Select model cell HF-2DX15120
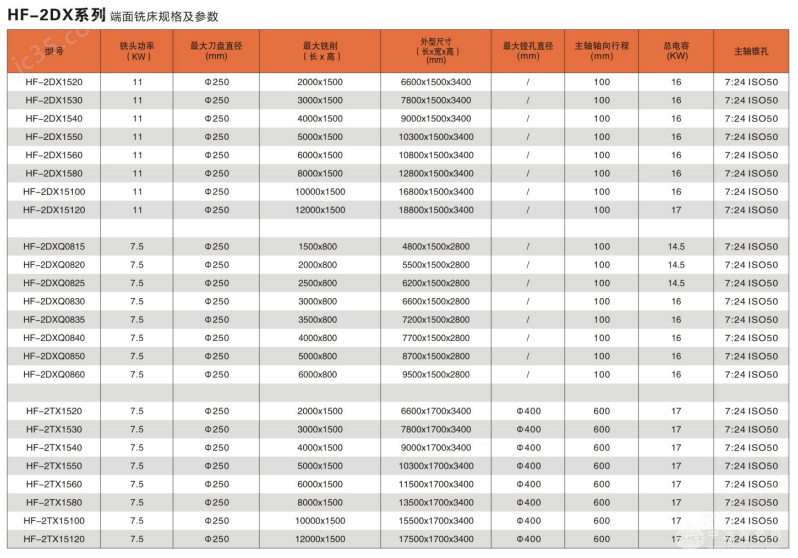This screenshot has width=798, height=558. click(54, 210)
